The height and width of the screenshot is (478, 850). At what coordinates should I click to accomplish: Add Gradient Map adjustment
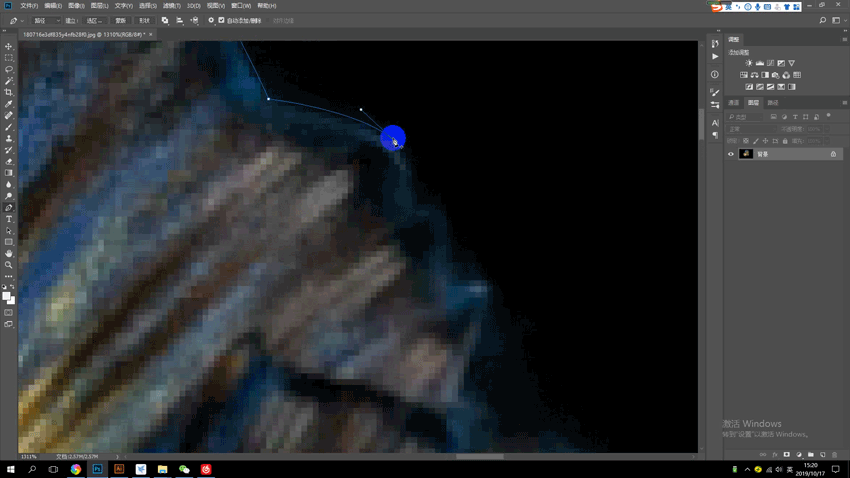(791, 87)
